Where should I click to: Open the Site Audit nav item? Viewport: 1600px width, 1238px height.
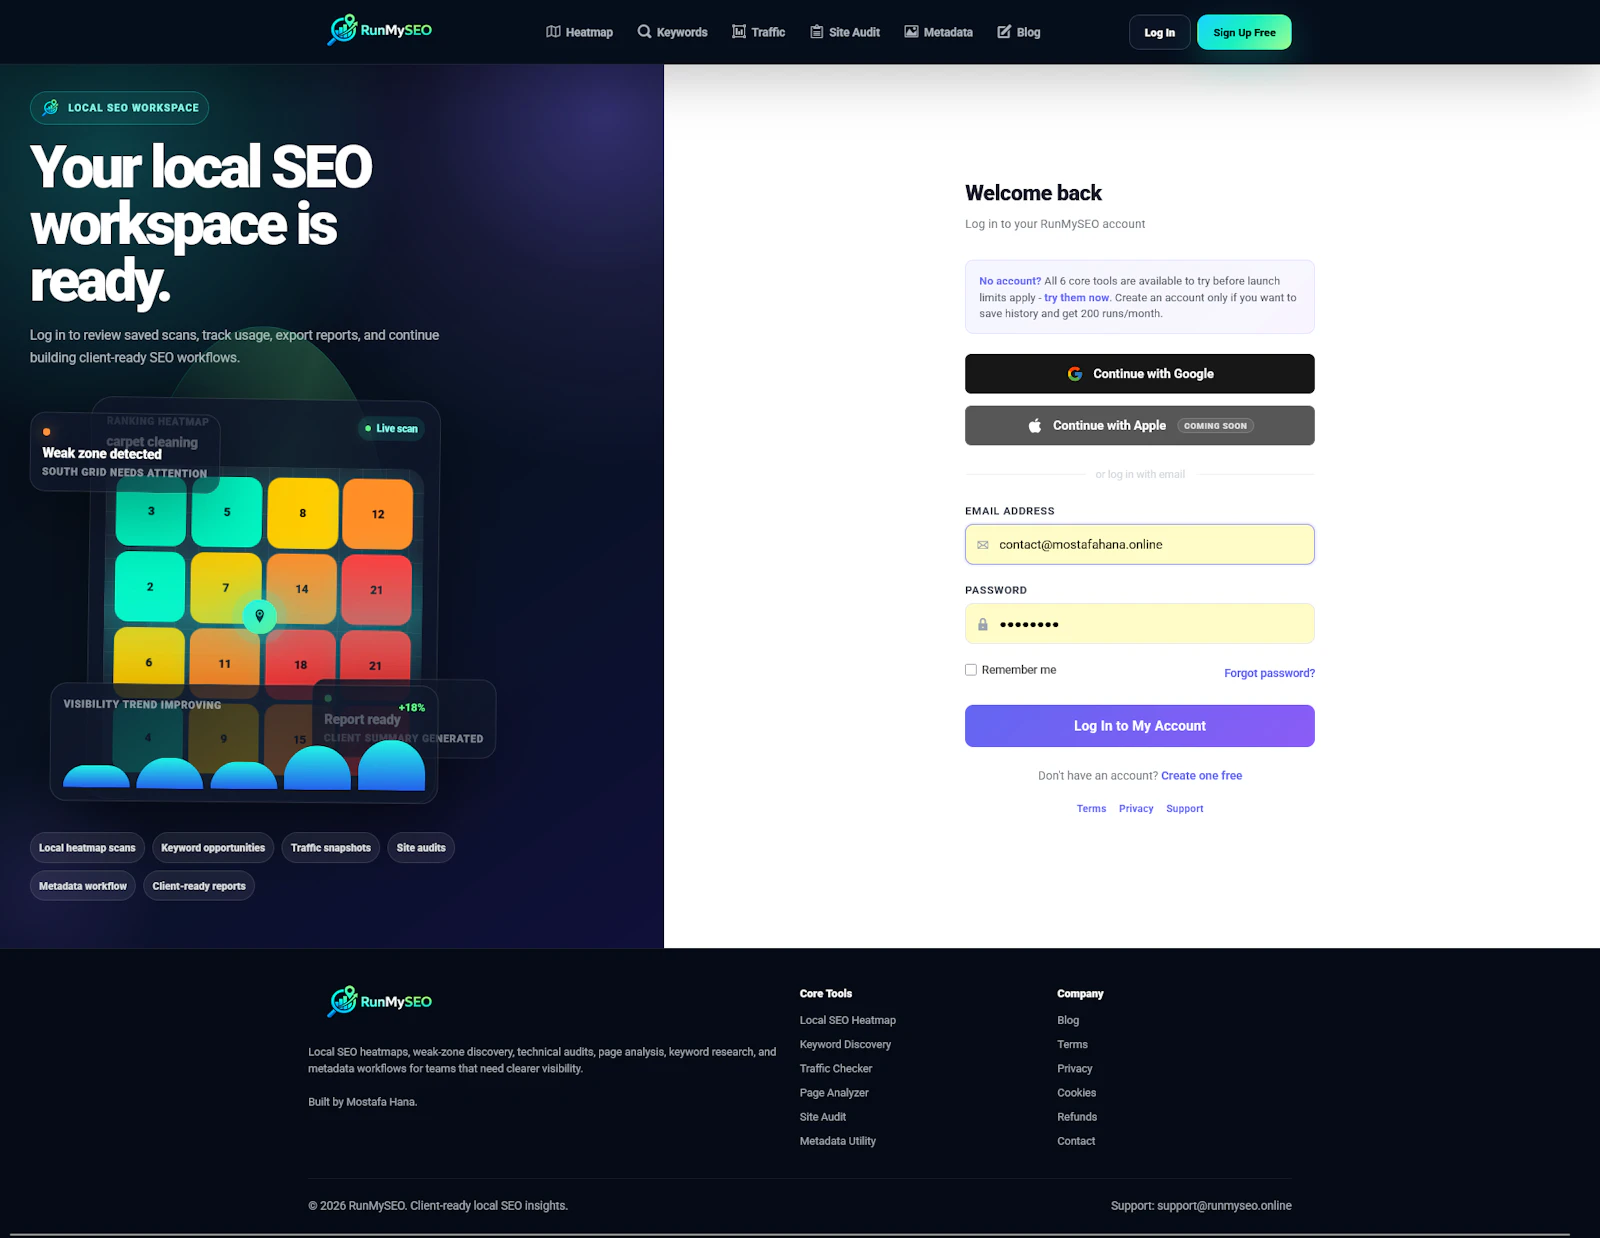coord(845,32)
